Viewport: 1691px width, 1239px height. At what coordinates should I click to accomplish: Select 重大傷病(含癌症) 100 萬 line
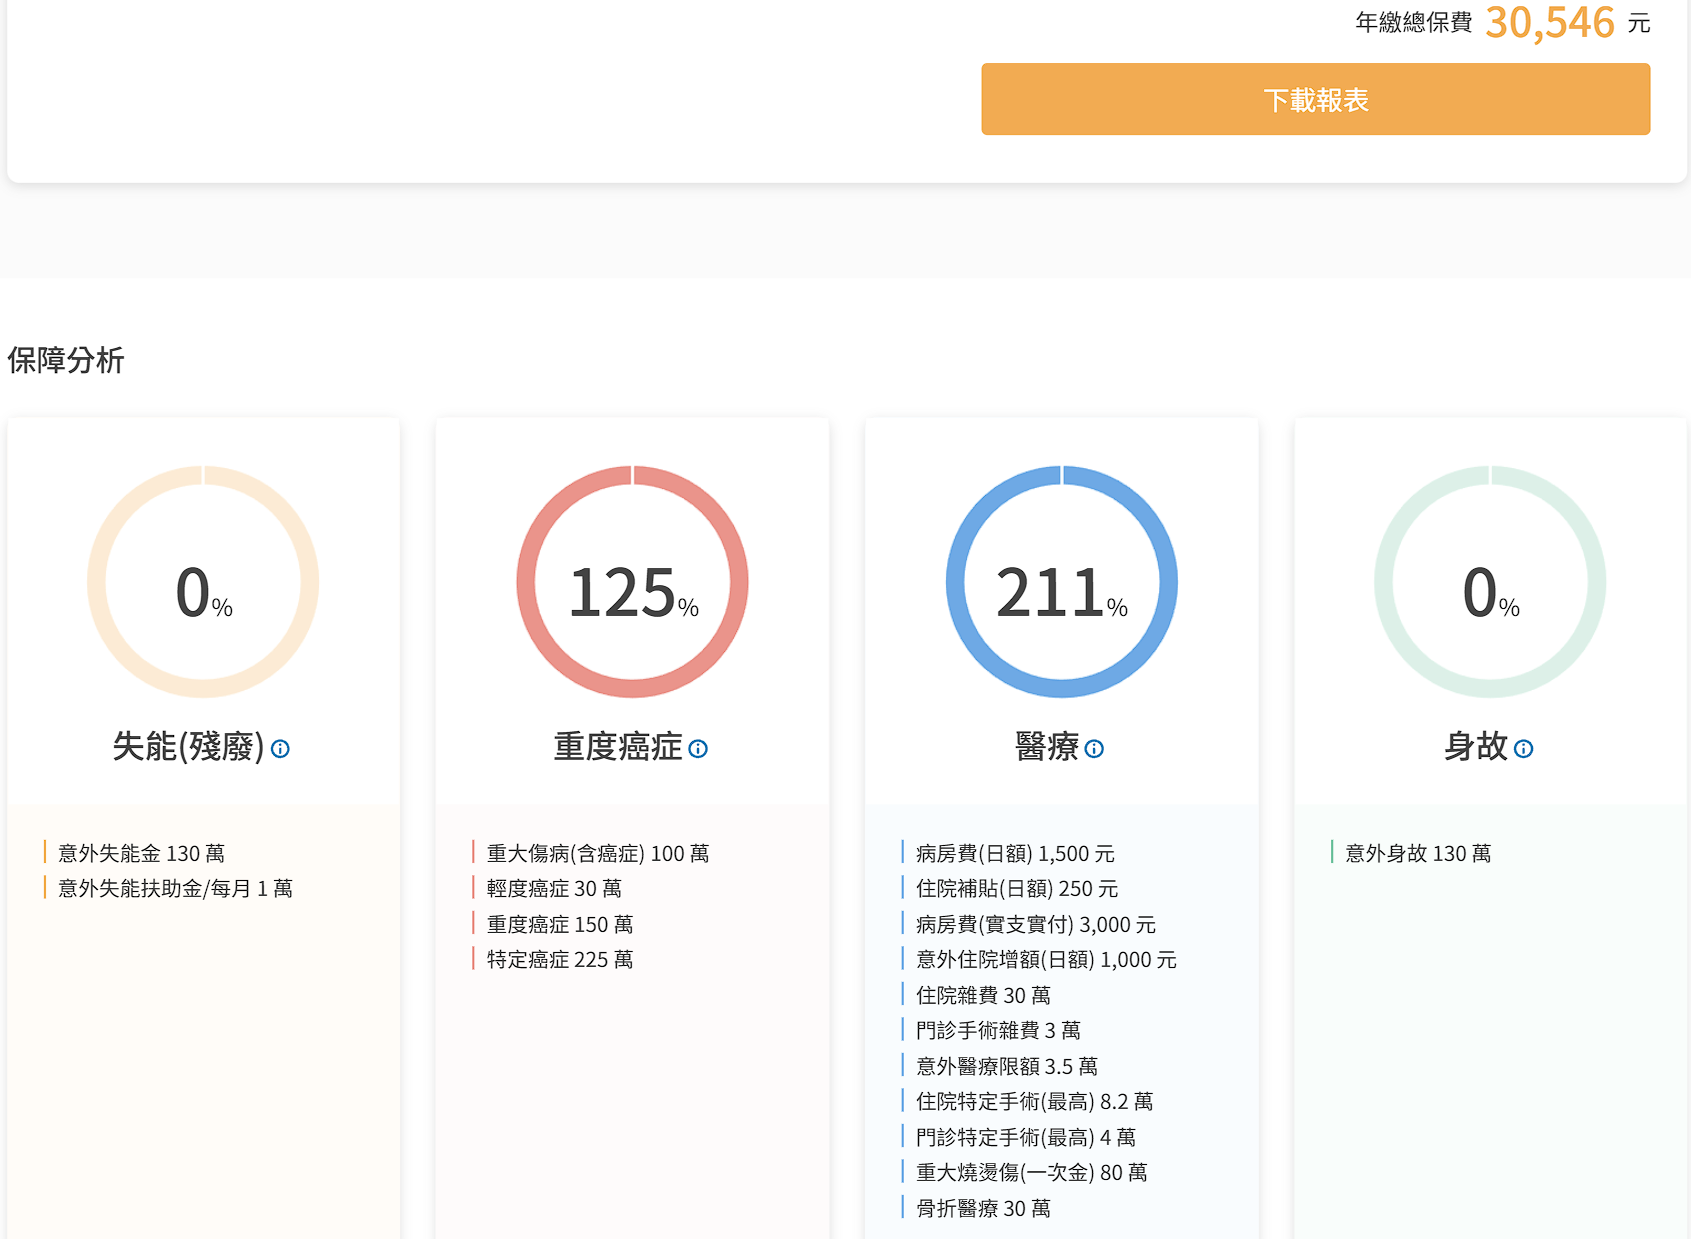[x=597, y=853]
